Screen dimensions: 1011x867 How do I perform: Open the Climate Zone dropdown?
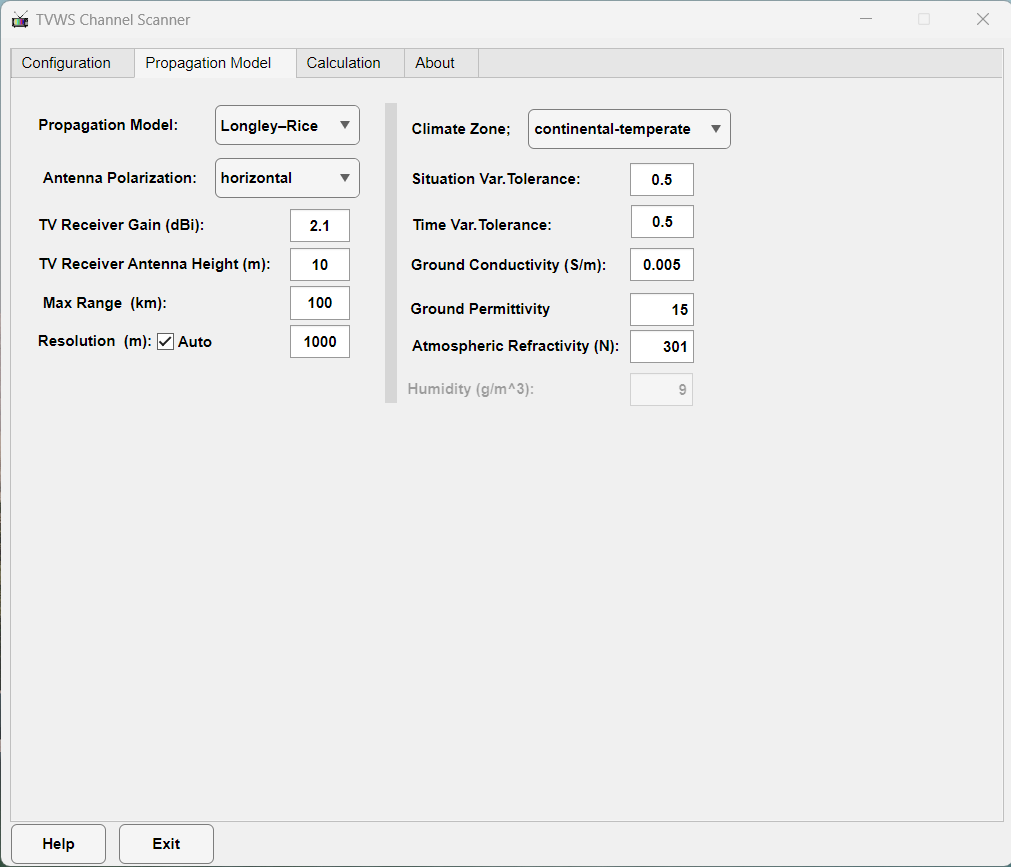pyautogui.click(x=629, y=129)
